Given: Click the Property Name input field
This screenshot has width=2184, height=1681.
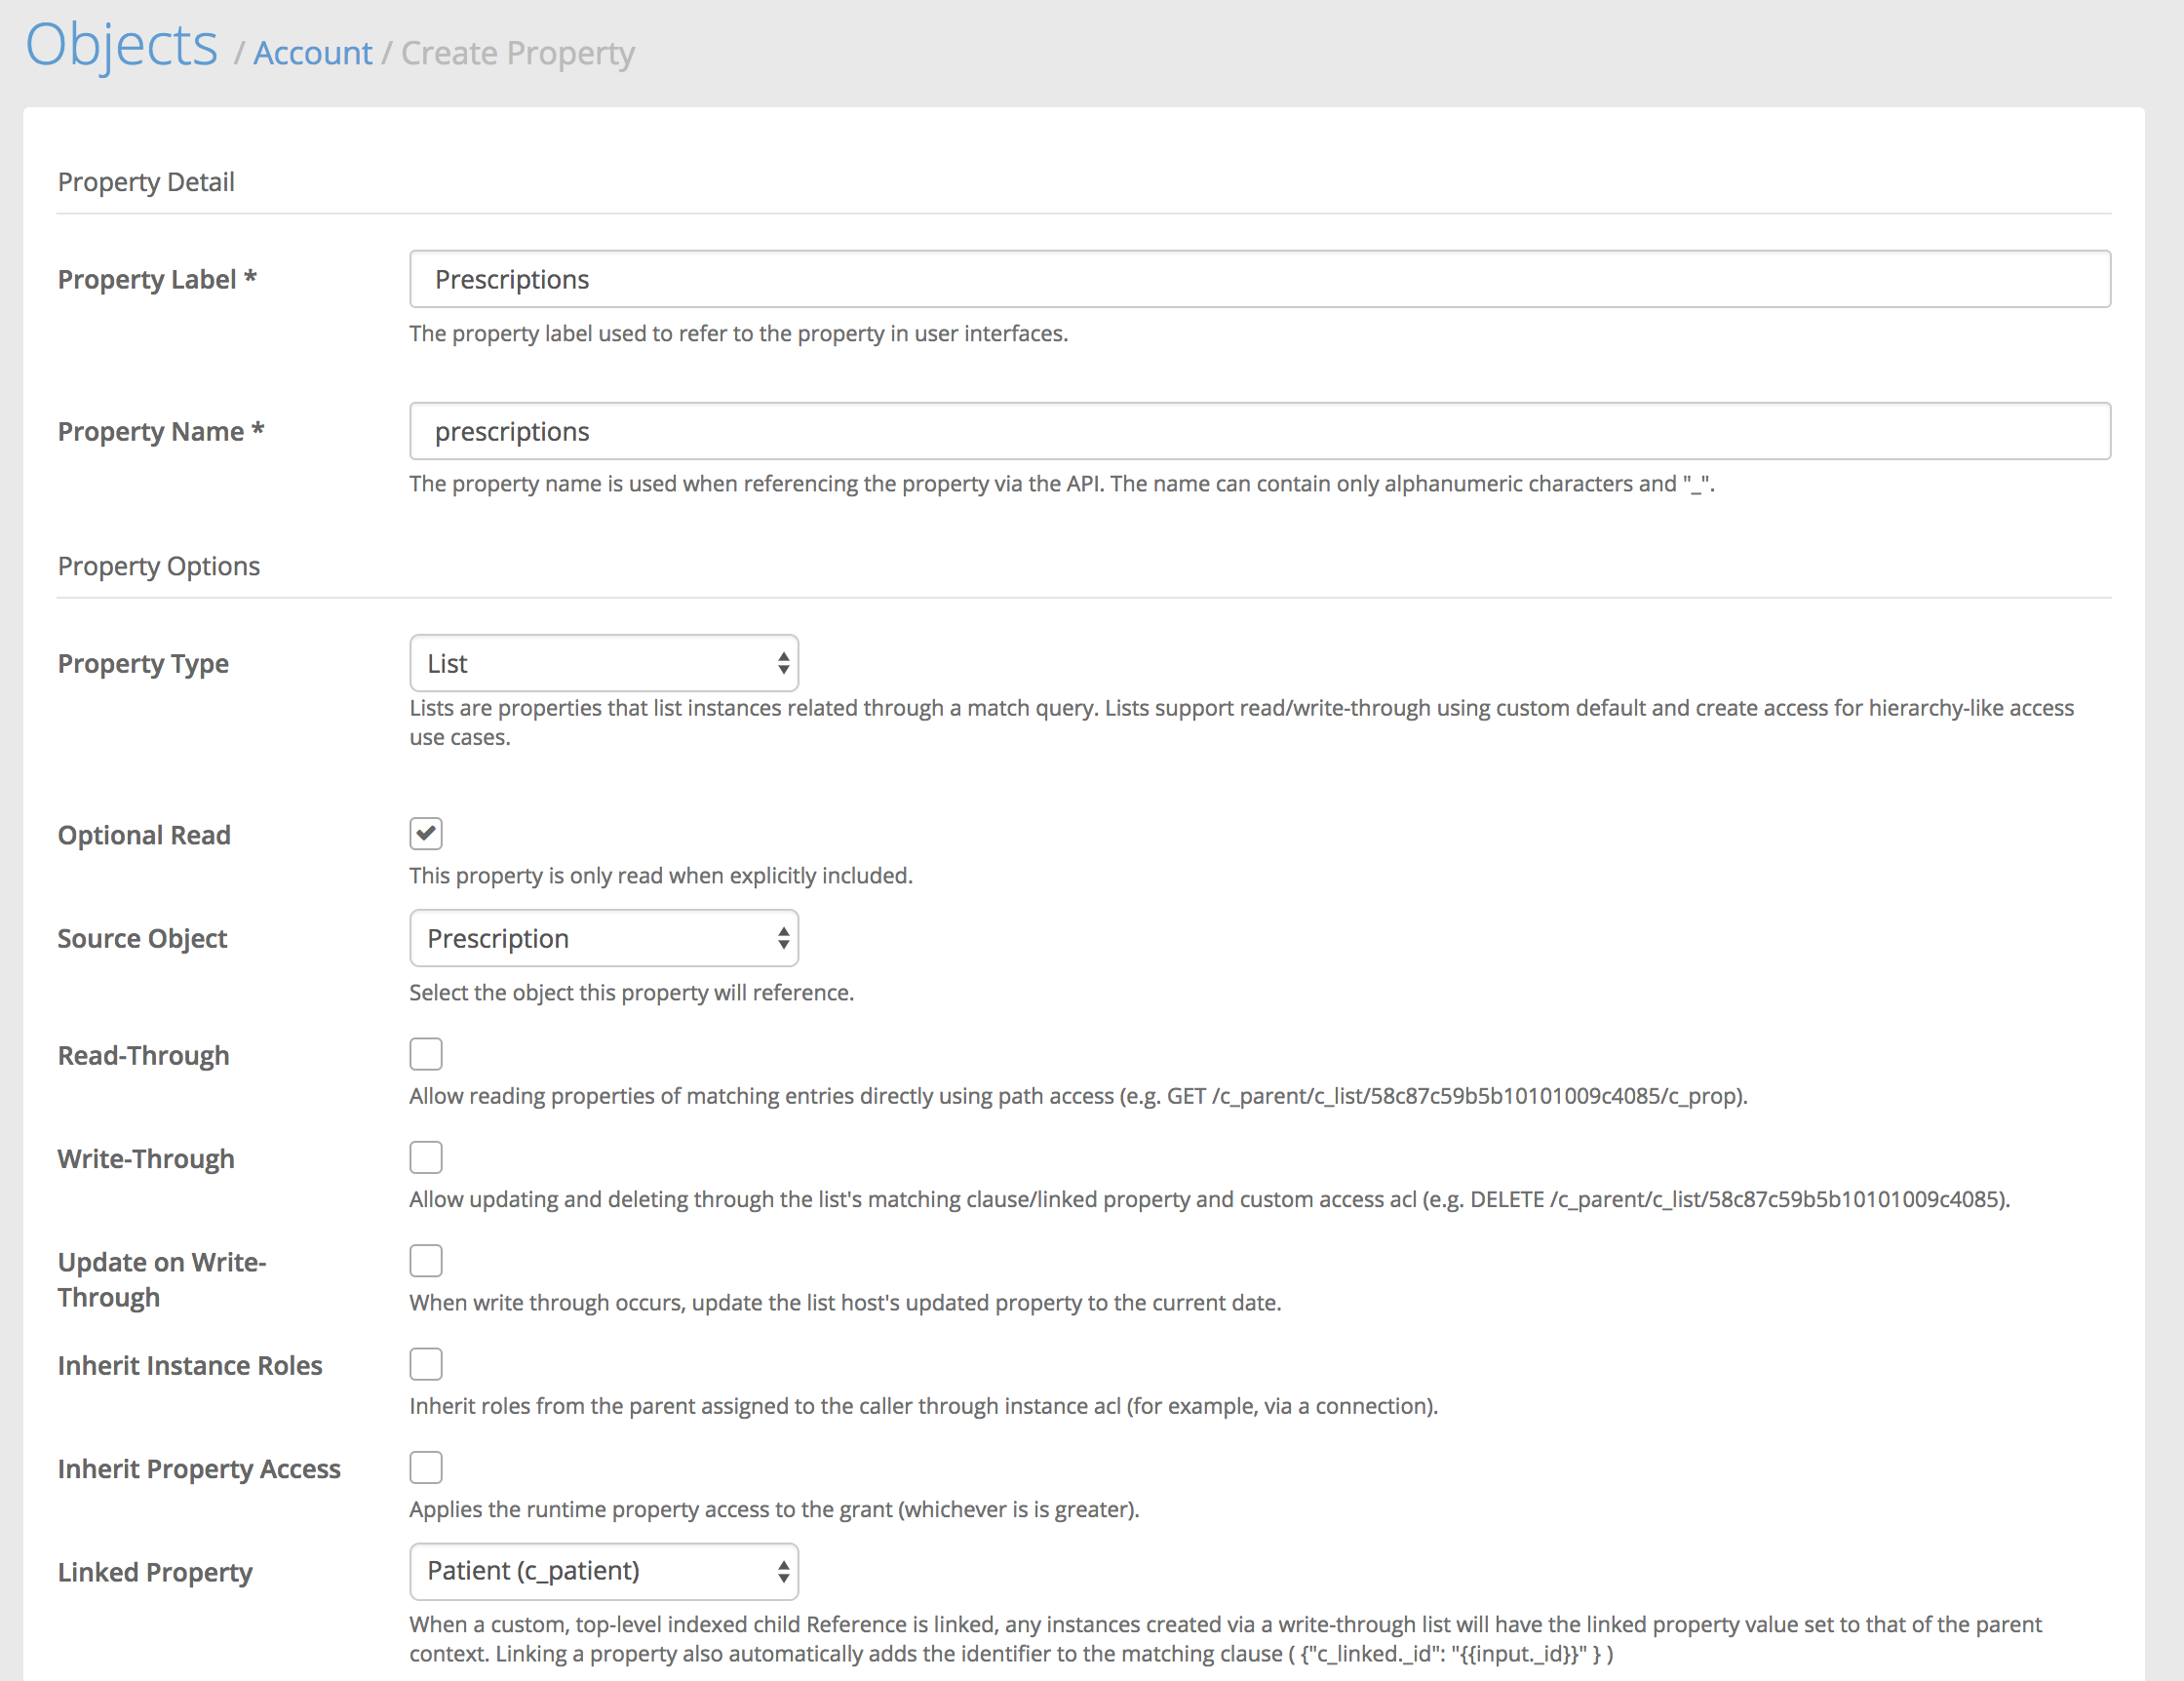Looking at the screenshot, I should (x=1259, y=431).
